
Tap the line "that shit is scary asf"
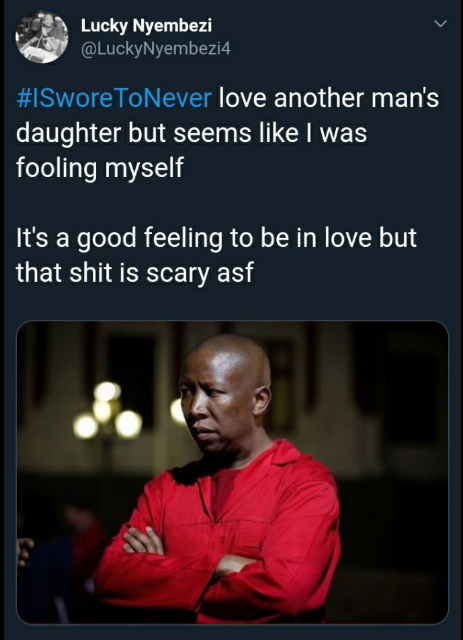[135, 273]
